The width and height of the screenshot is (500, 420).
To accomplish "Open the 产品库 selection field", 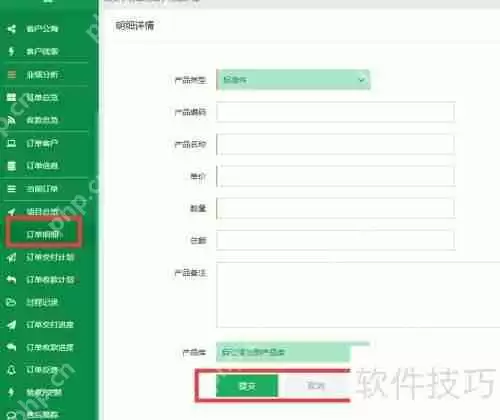I will tap(283, 352).
